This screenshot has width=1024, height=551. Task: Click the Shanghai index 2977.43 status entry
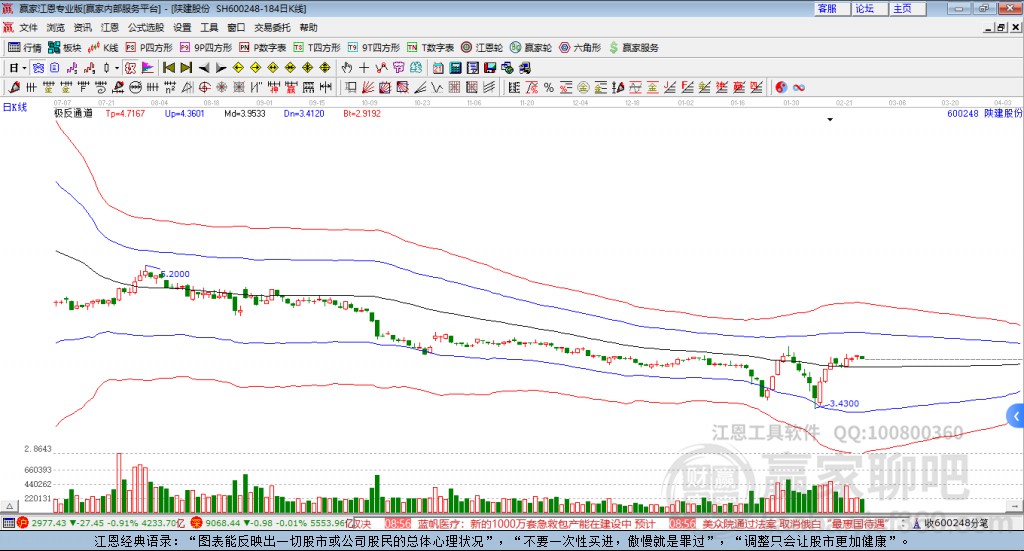coord(102,524)
